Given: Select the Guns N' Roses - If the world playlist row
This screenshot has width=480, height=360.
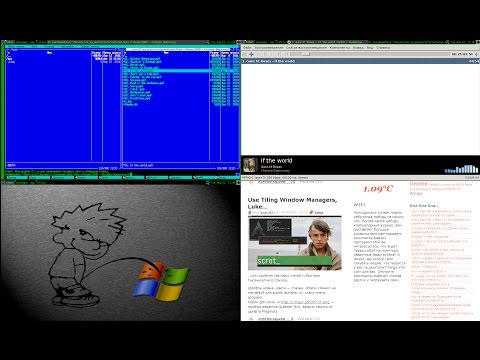Looking at the screenshot, I should point(360,61).
